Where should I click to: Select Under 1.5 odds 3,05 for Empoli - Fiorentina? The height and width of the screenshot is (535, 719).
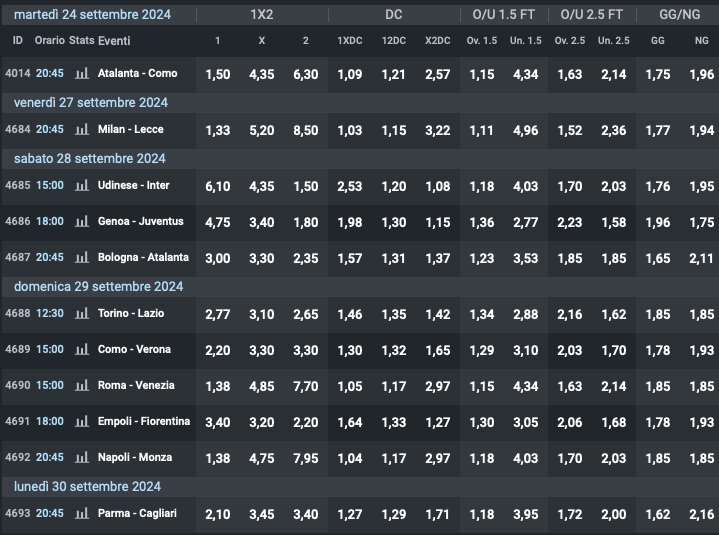(526, 422)
